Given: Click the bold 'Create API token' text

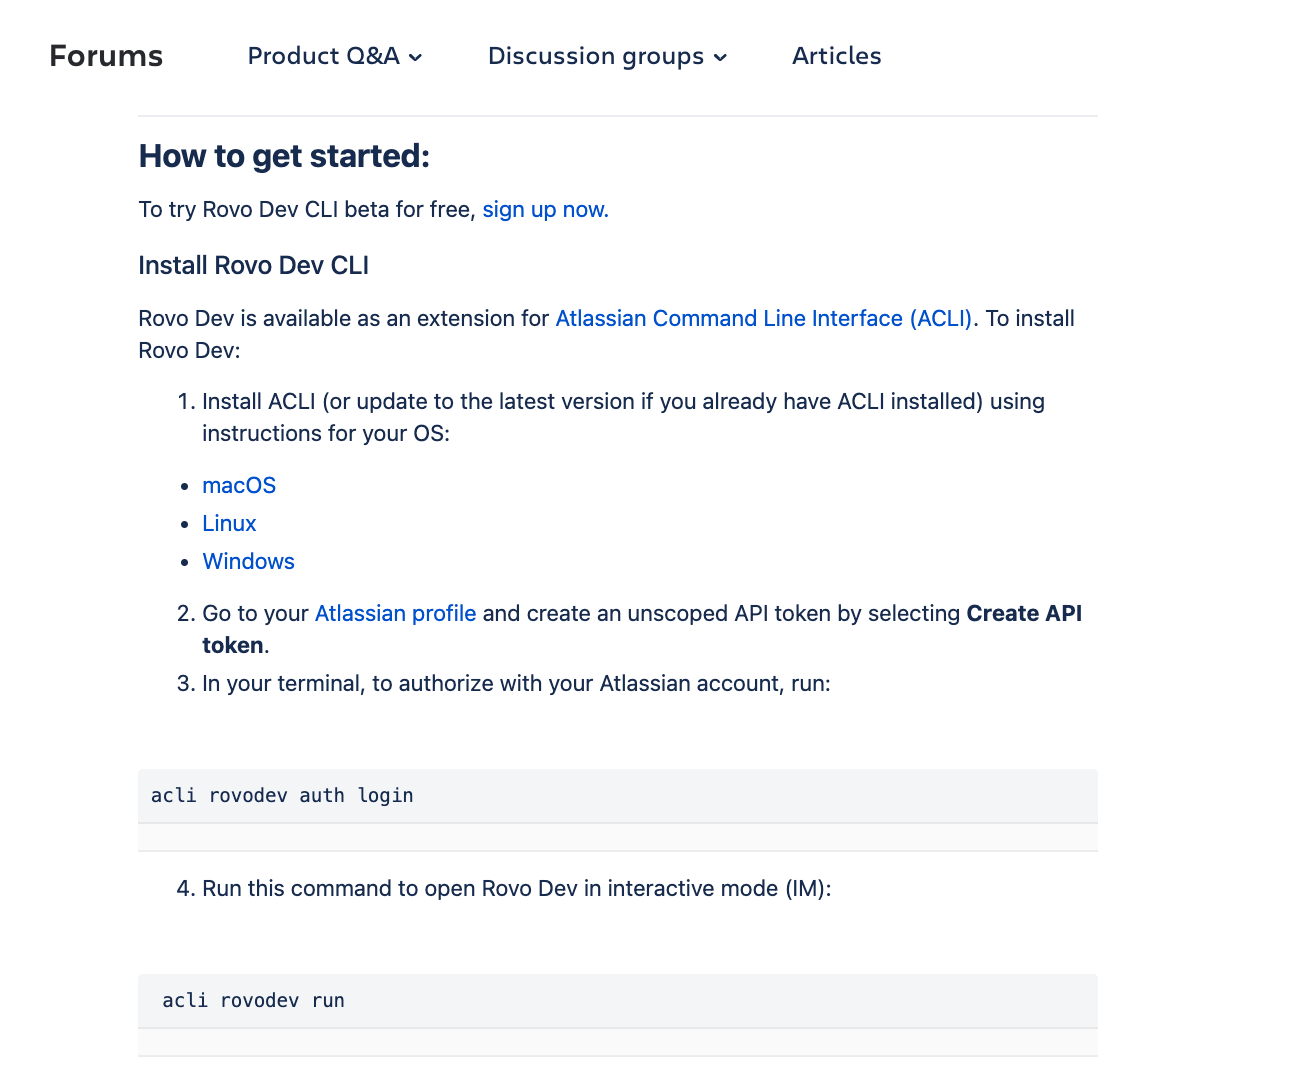Looking at the screenshot, I should [x=642, y=629].
